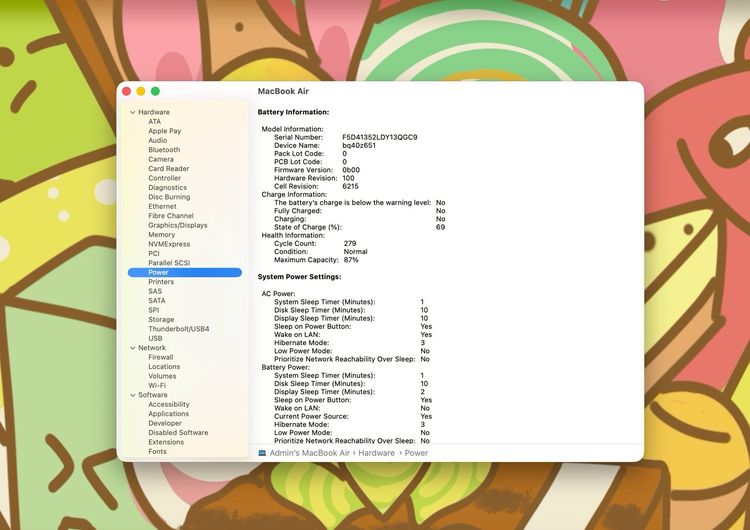Select Firewall under Network
This screenshot has width=750, height=530.
[x=160, y=357]
